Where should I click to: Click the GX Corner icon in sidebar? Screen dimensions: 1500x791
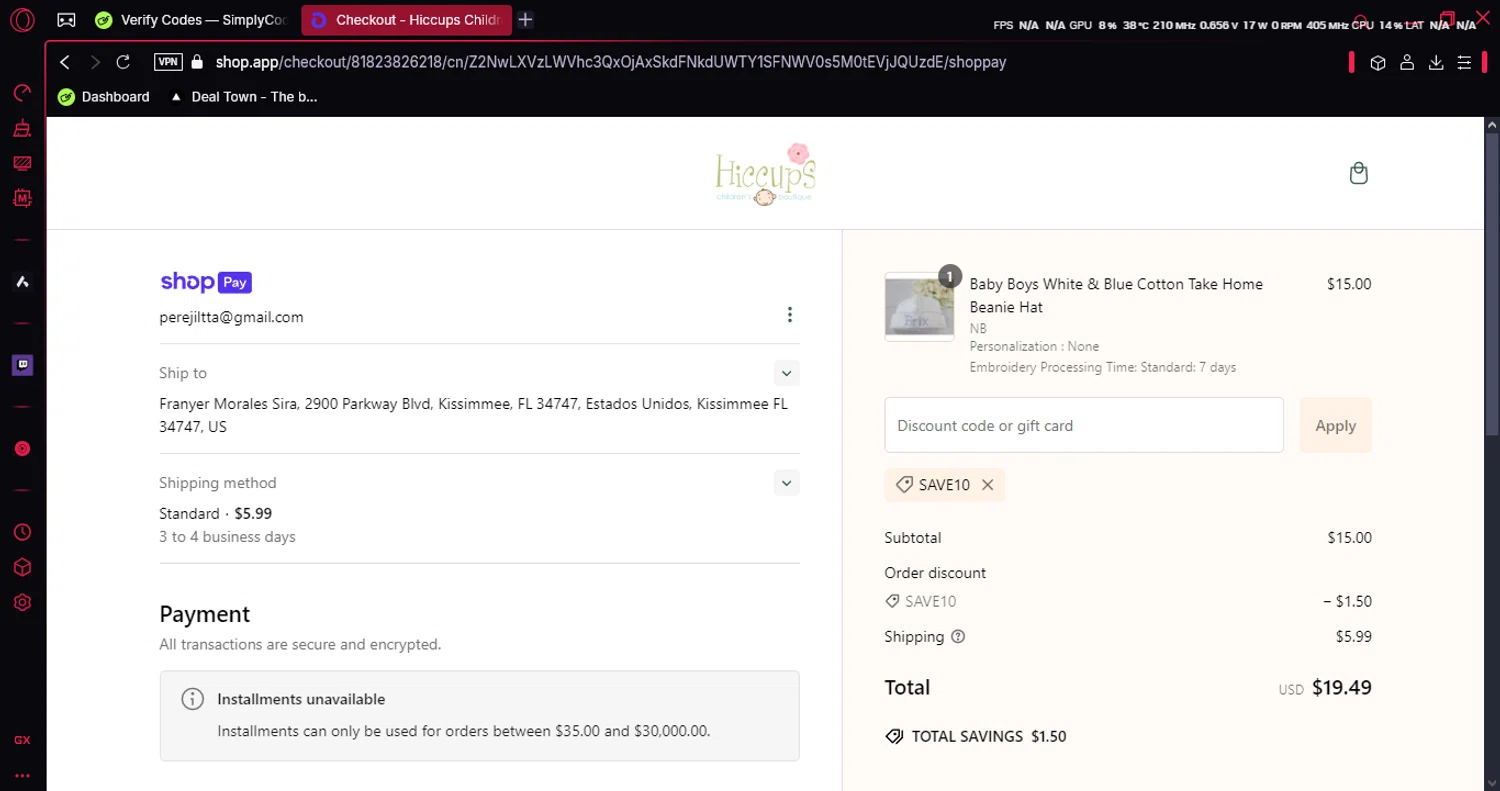22,740
